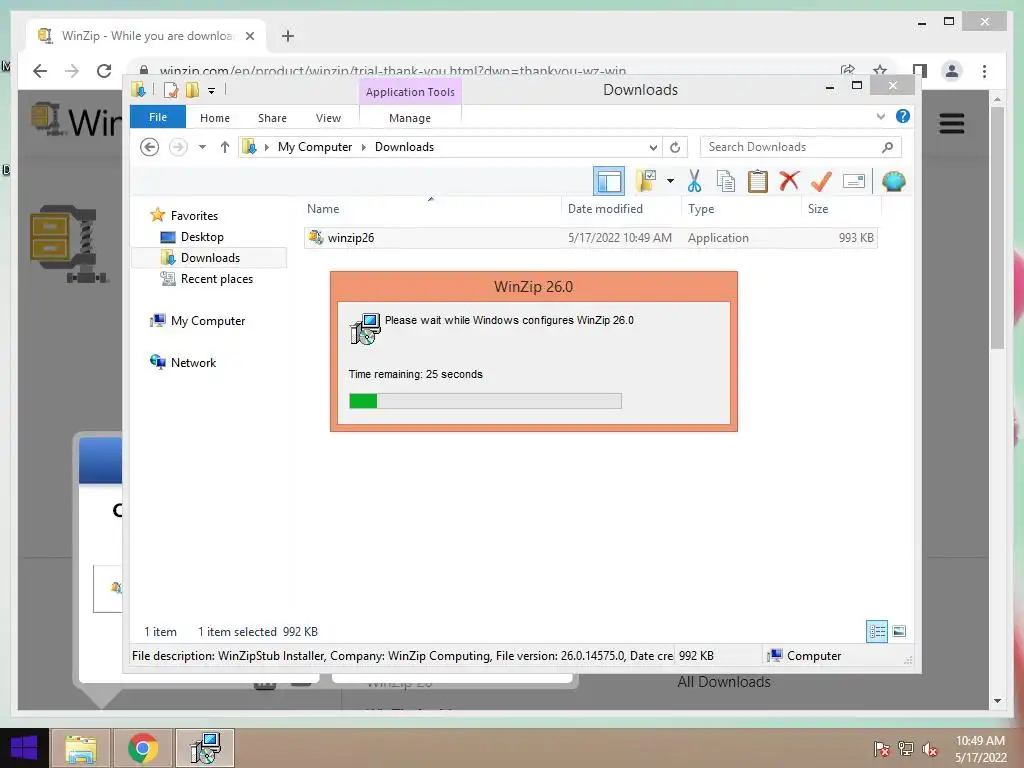Open the File ribbon tab

point(158,117)
